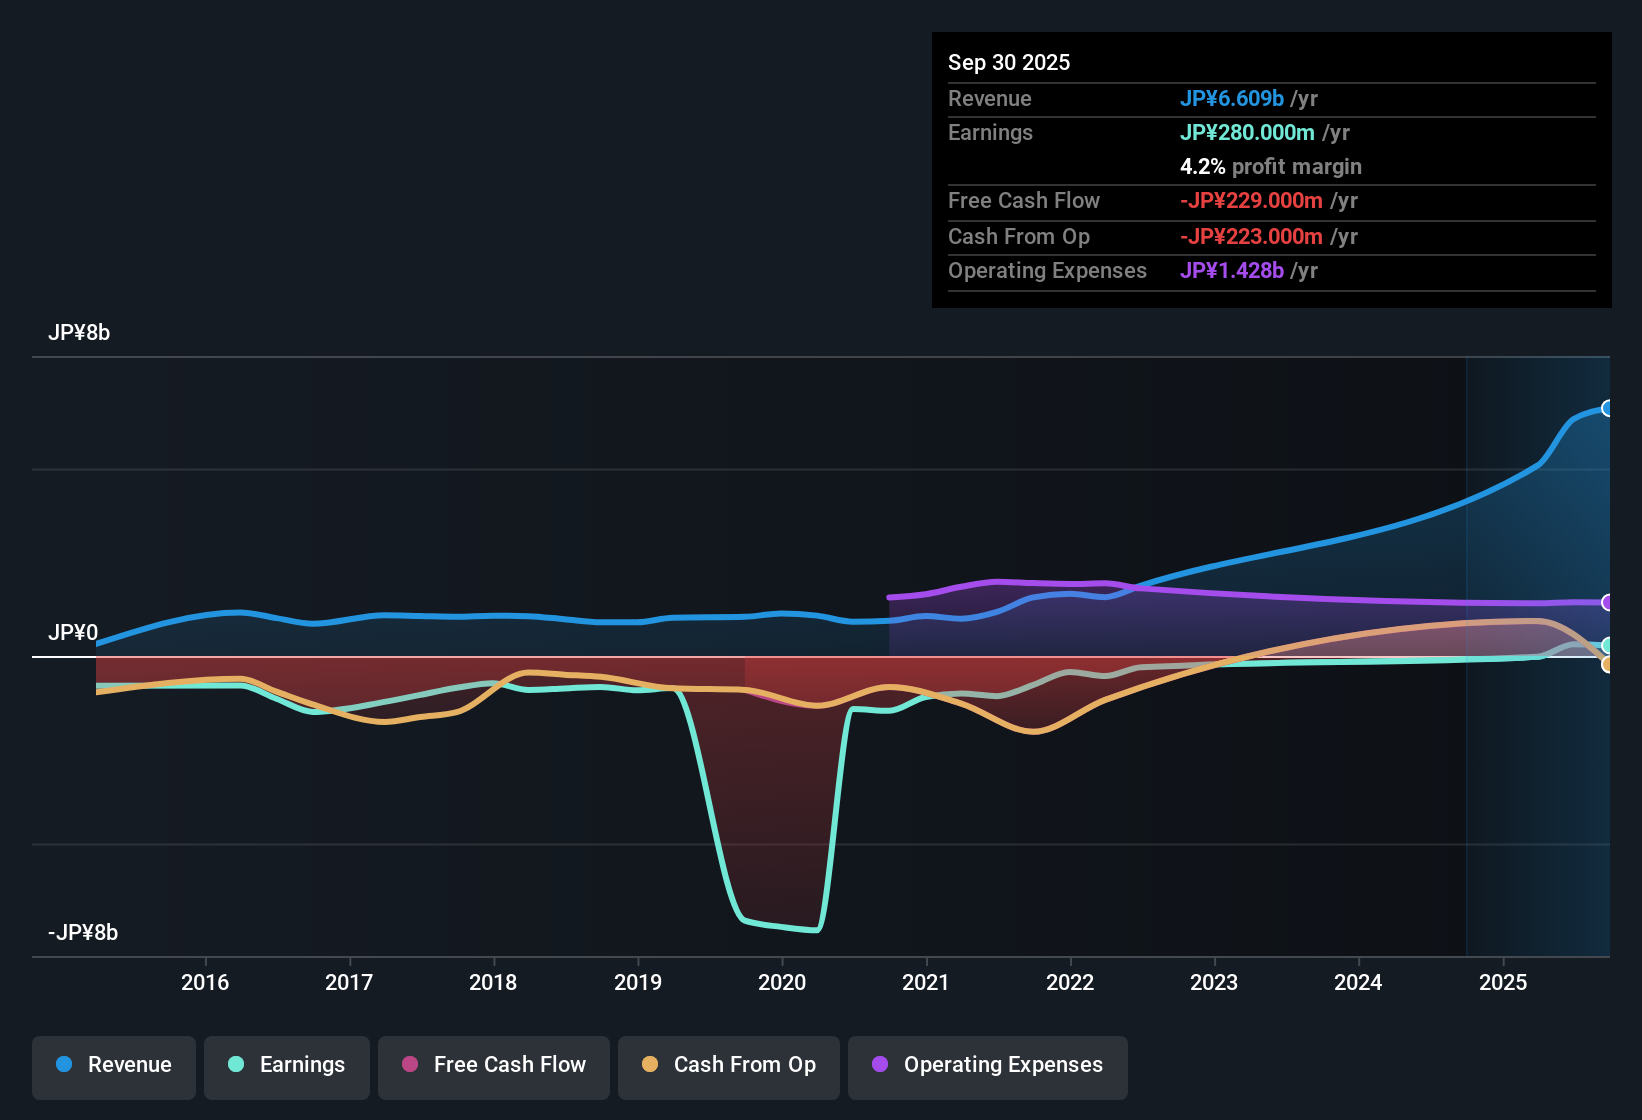Select 2020 on the timeline axis
The width and height of the screenshot is (1642, 1120).
[783, 983]
